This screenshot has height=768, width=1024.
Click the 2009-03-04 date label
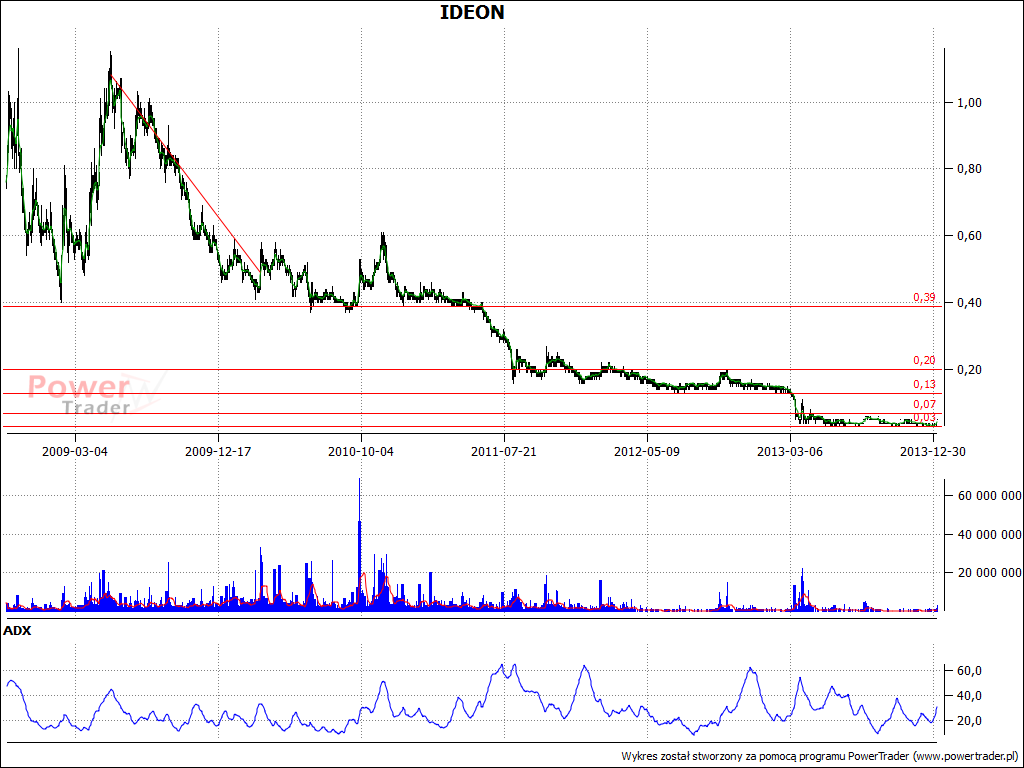tap(75, 451)
